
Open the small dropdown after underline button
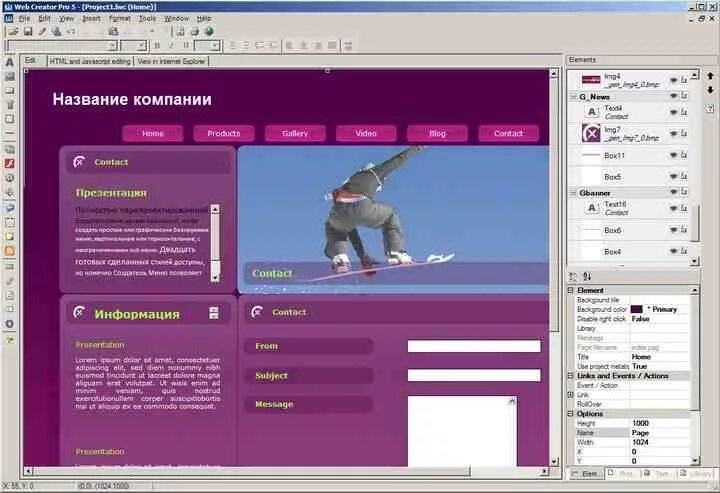[x=216, y=46]
